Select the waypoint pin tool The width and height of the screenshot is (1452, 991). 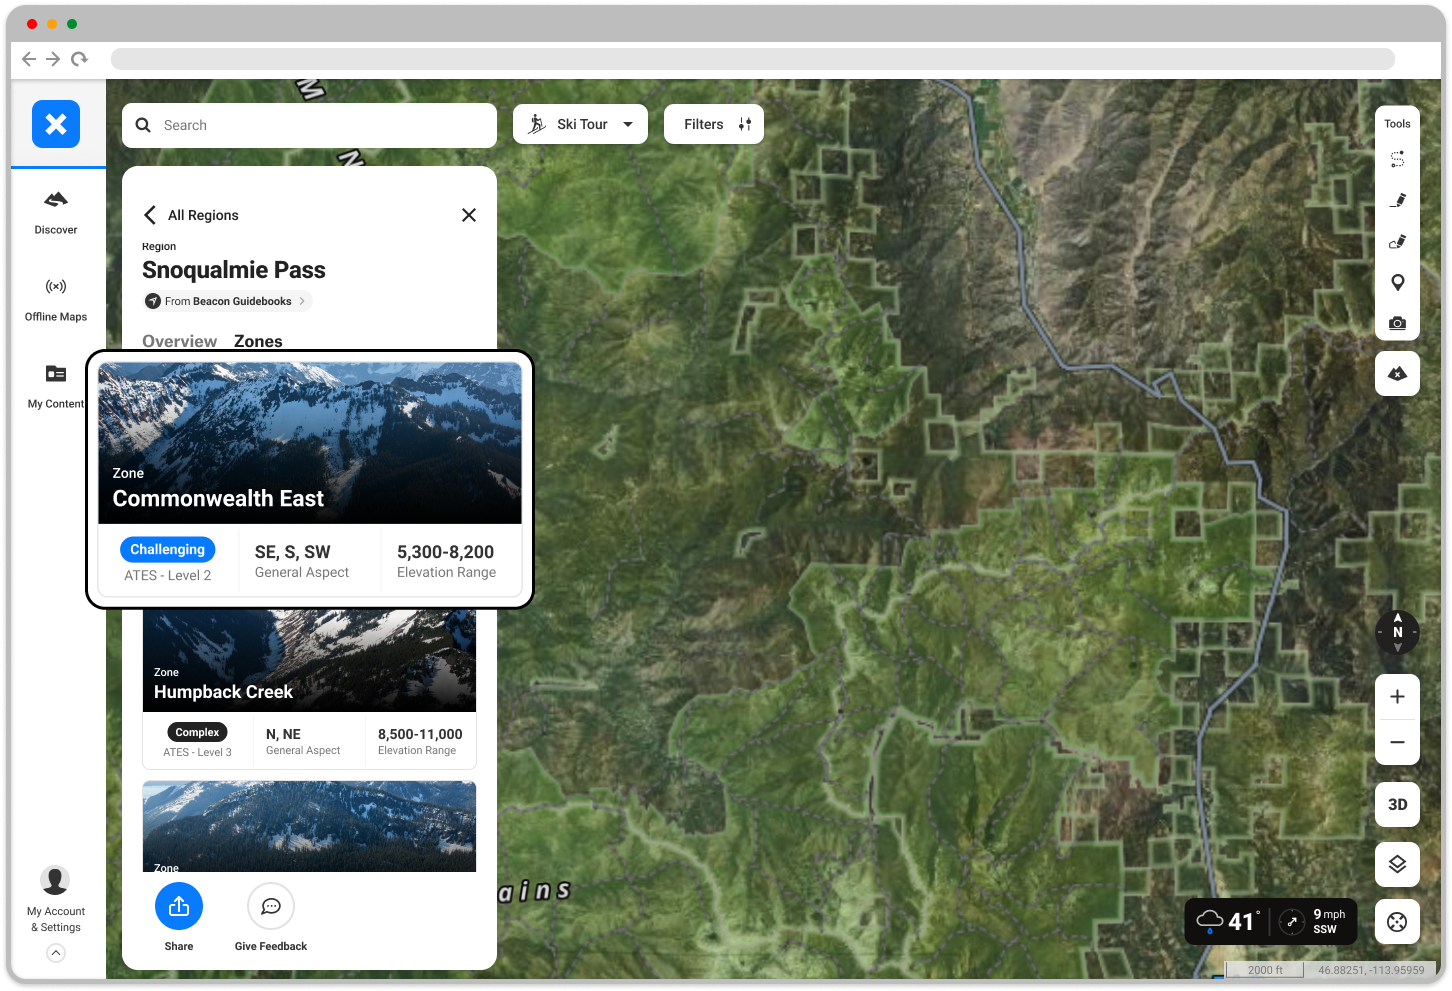pyautogui.click(x=1398, y=282)
